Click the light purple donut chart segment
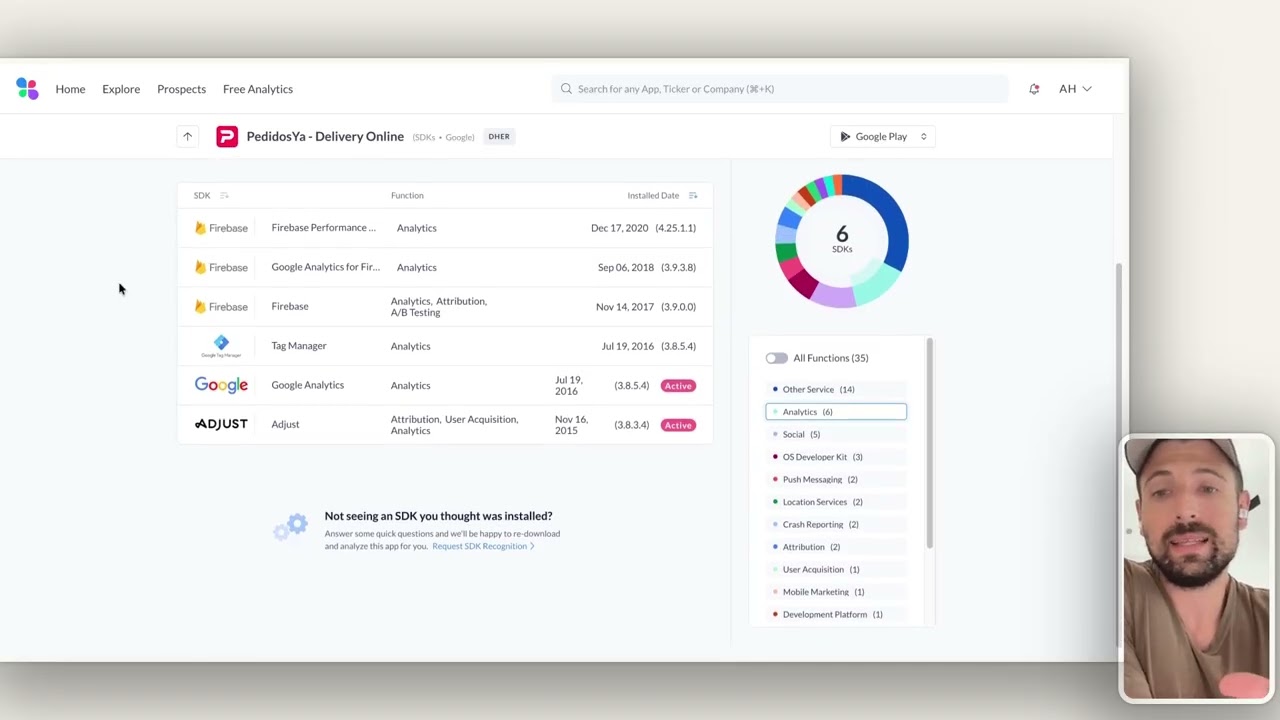Viewport: 1280px width, 720px height. 834,294
